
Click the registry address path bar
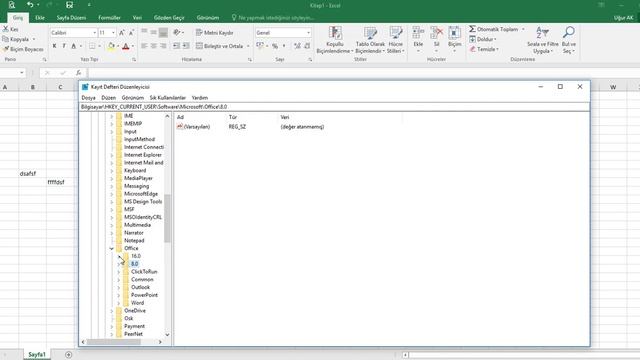tap(334, 107)
